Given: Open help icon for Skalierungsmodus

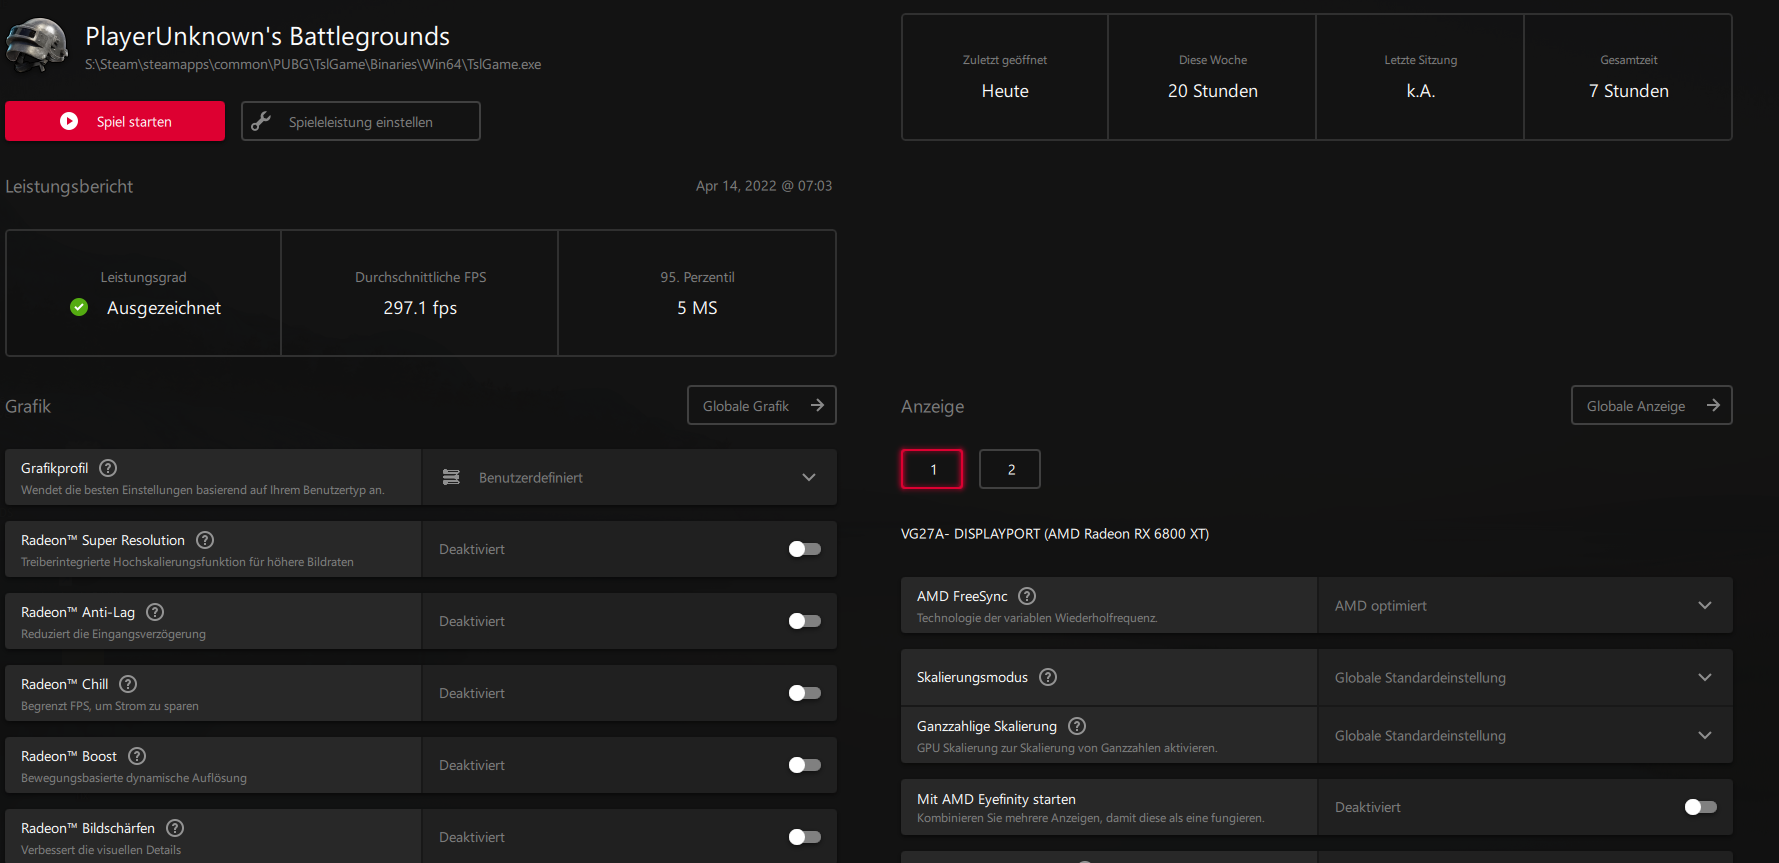Looking at the screenshot, I should click(x=1048, y=677).
